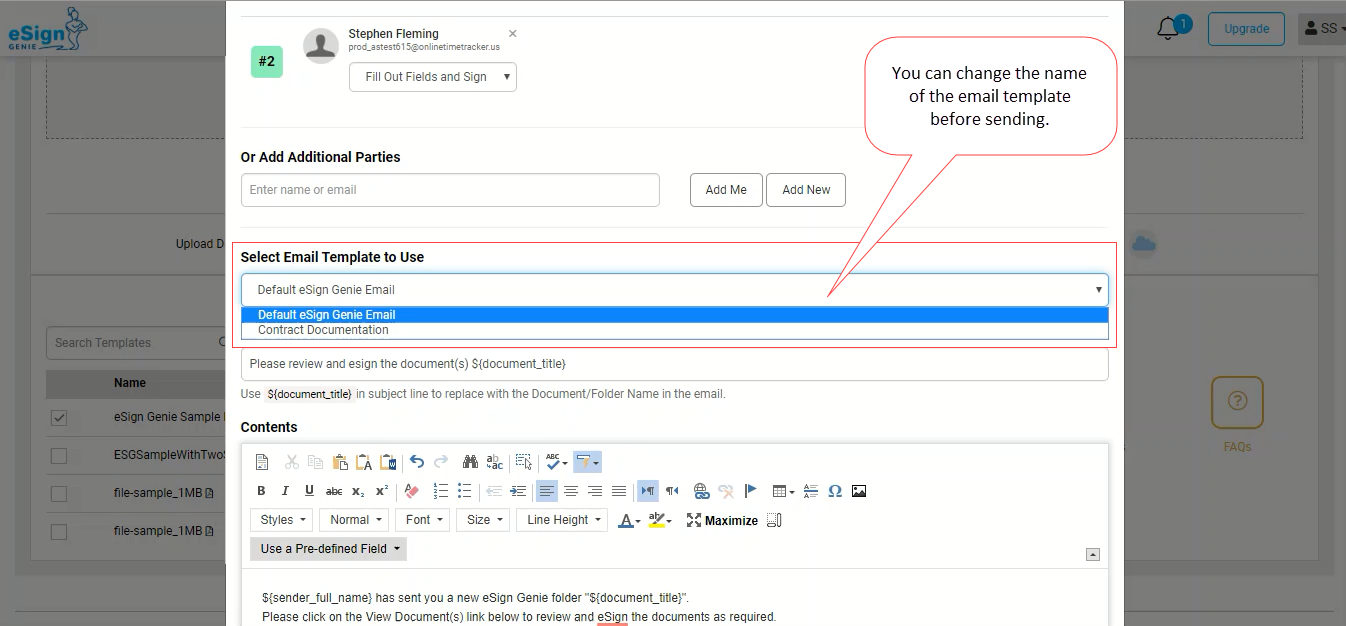Click the Select All icon

pyautogui.click(x=524, y=462)
